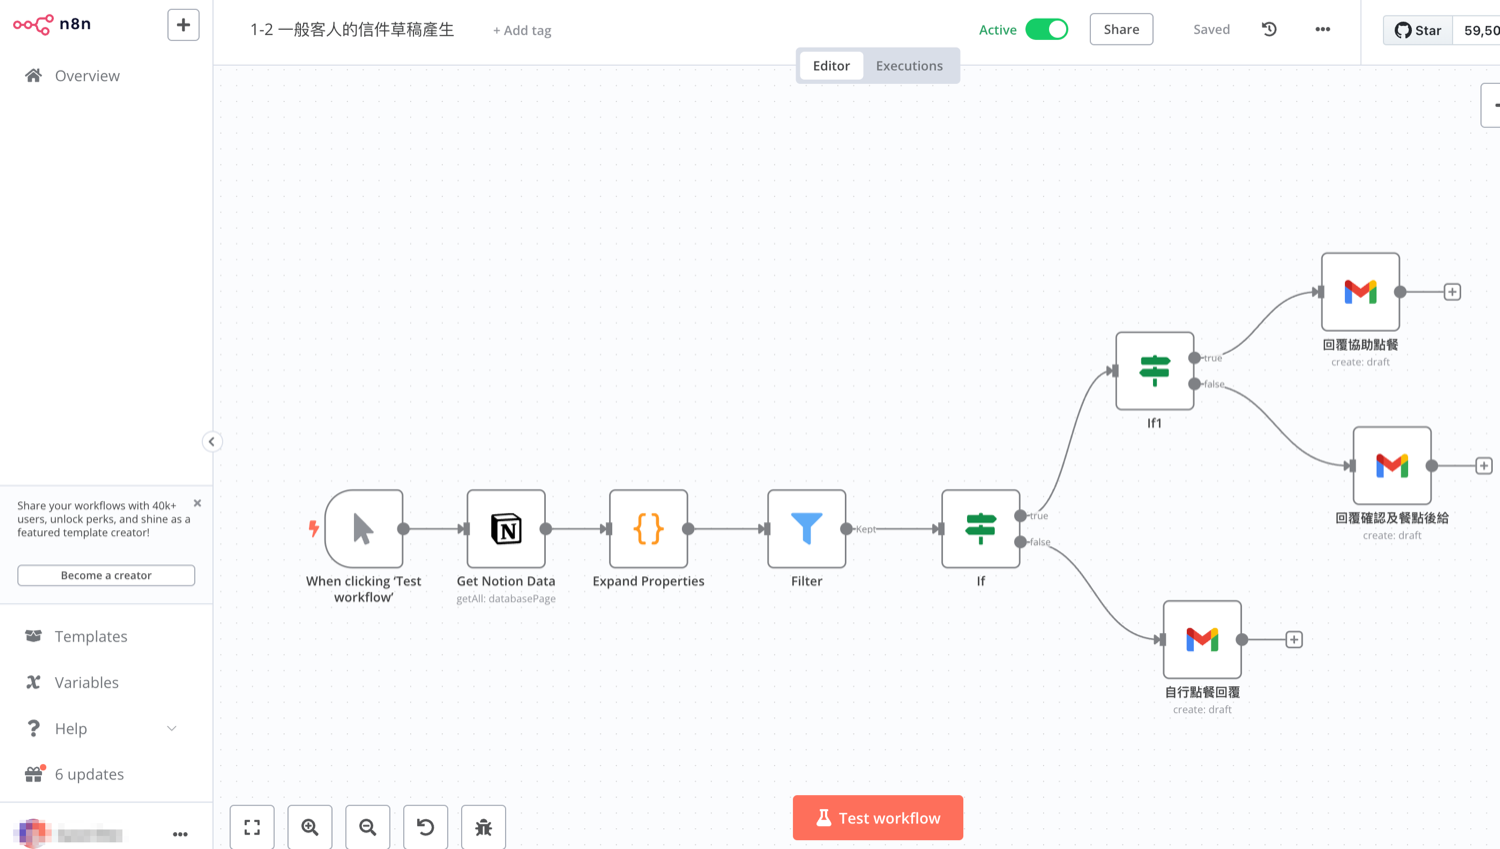
Task: Open workflow history clock icon
Action: pos(1269,29)
